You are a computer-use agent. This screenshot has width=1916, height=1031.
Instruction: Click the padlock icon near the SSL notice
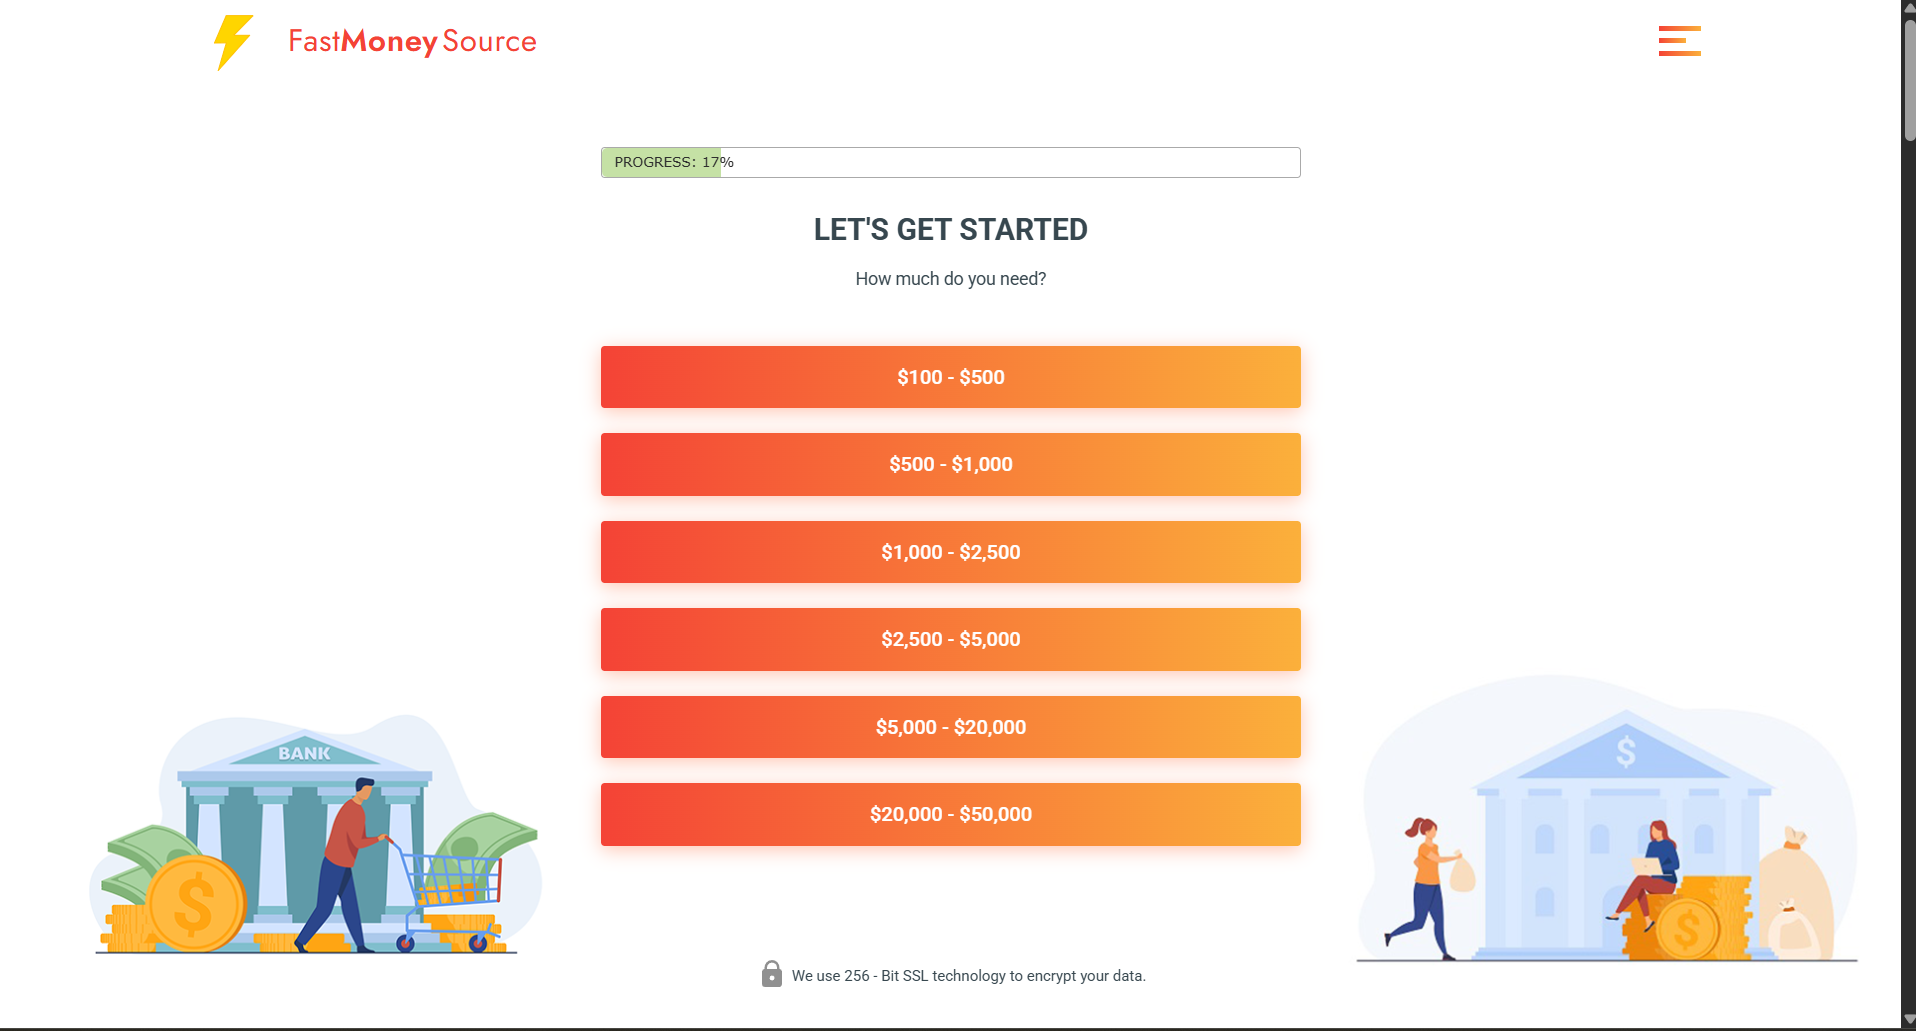[770, 973]
